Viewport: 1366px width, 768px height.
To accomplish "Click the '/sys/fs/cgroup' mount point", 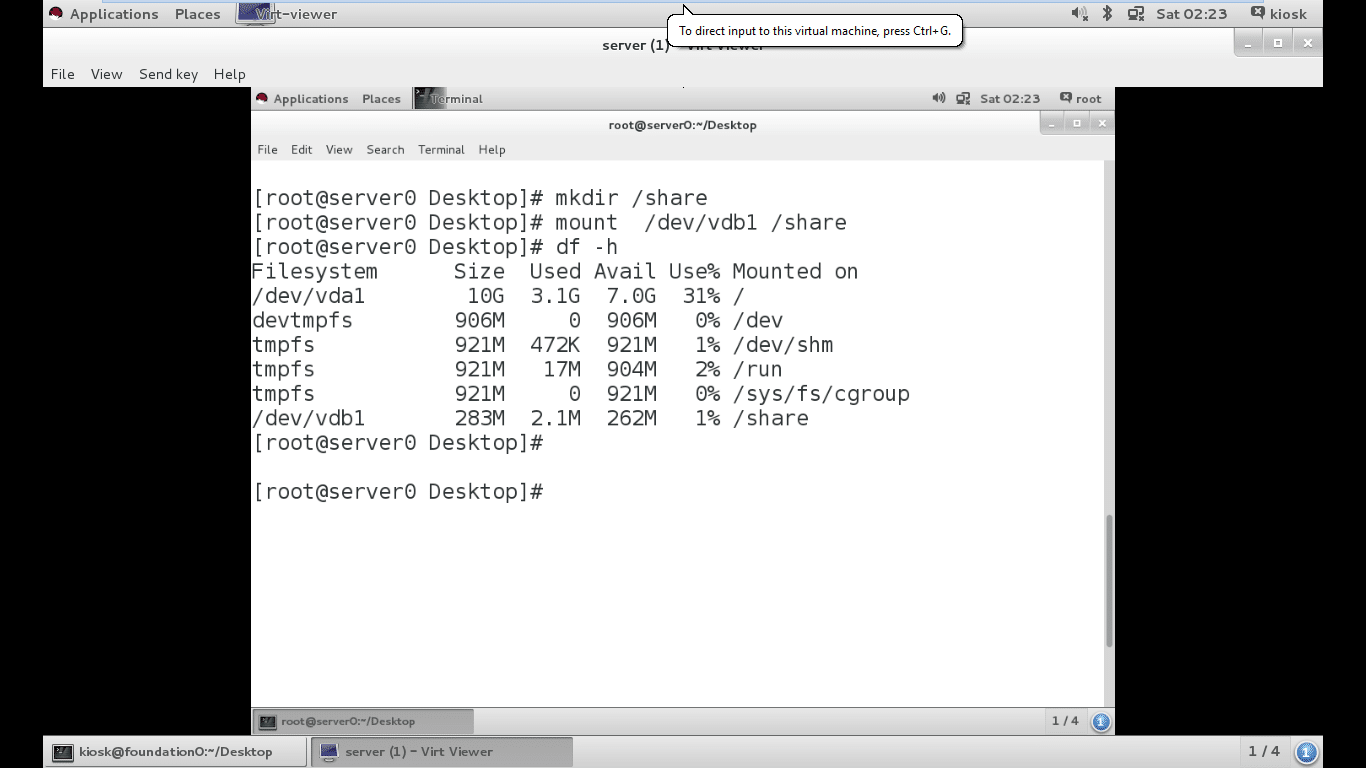I will pyautogui.click(x=821, y=394).
